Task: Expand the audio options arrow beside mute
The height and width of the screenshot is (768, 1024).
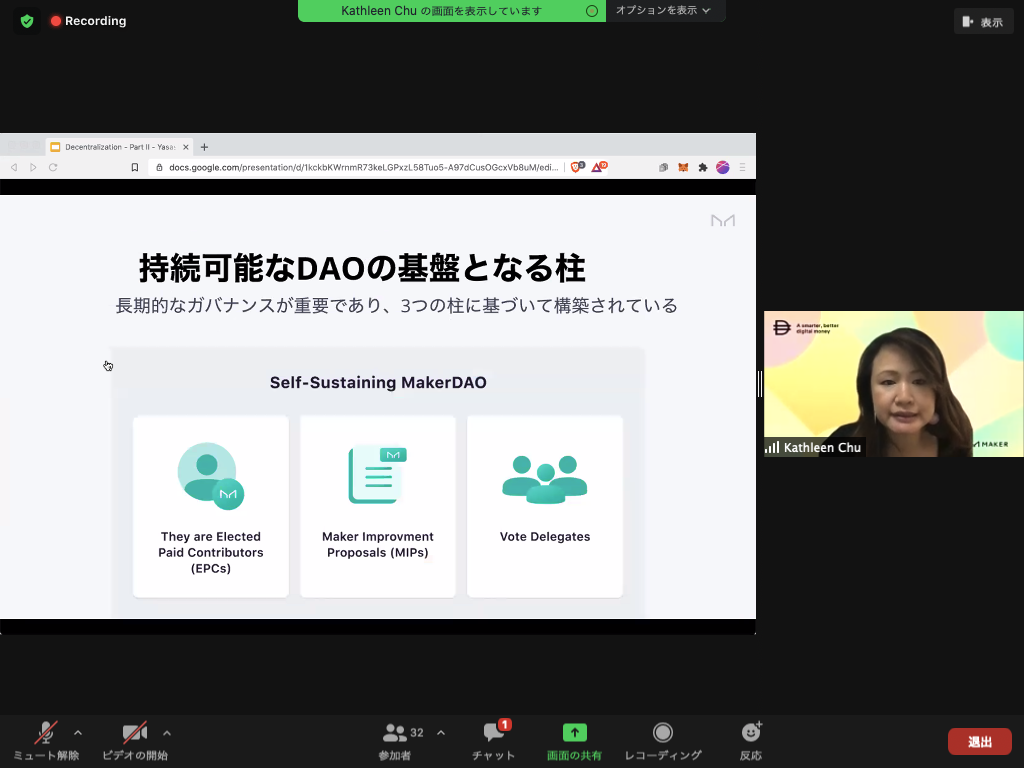Action: 78,733
